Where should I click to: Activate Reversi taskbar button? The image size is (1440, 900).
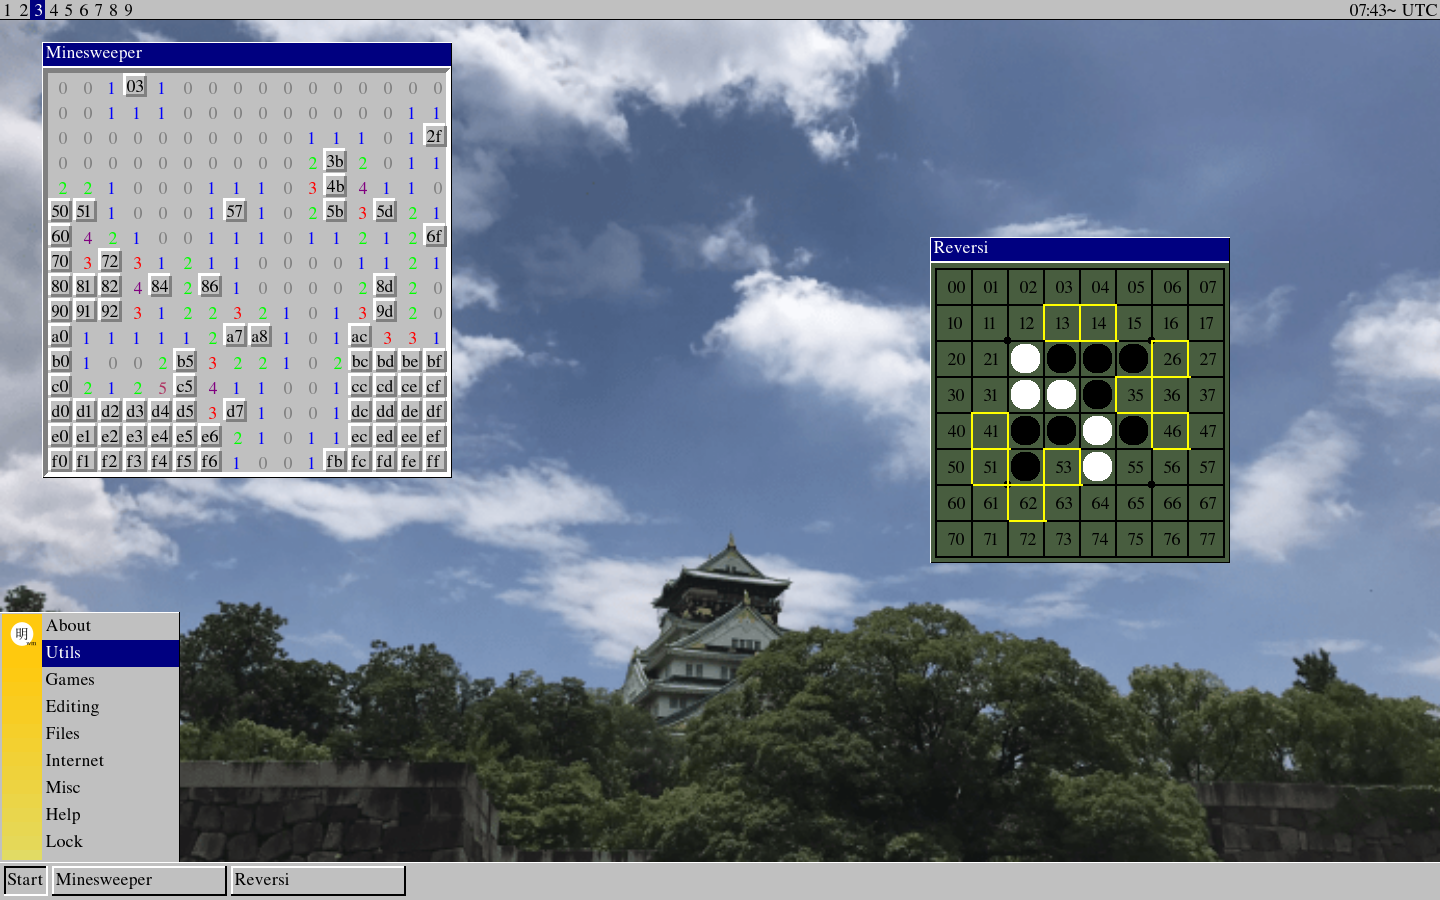[x=317, y=880]
